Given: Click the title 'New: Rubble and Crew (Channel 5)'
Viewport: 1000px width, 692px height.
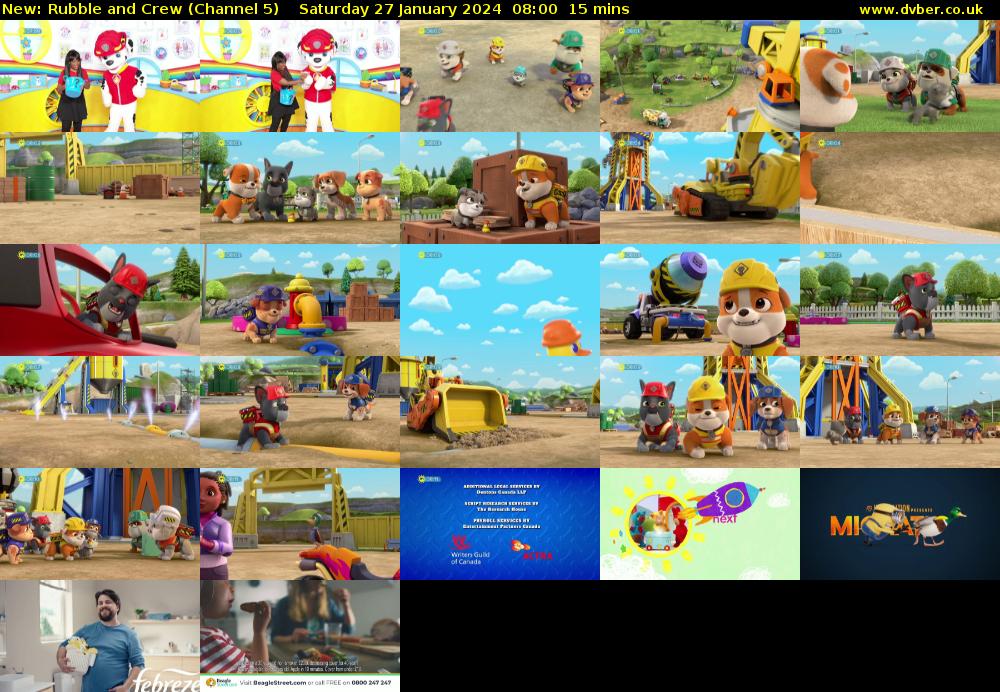Looking at the screenshot, I should pyautogui.click(x=140, y=10).
